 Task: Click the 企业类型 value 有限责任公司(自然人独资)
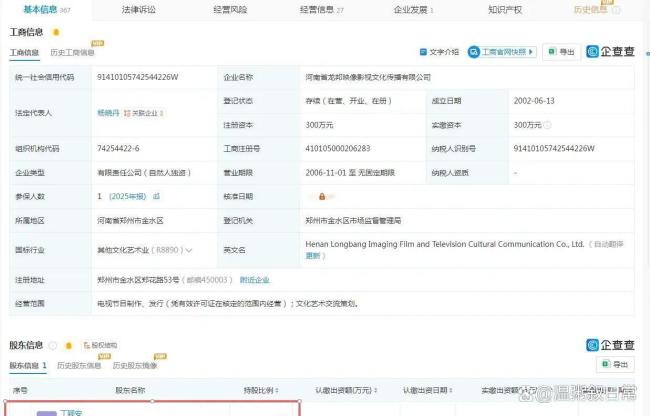(144, 173)
